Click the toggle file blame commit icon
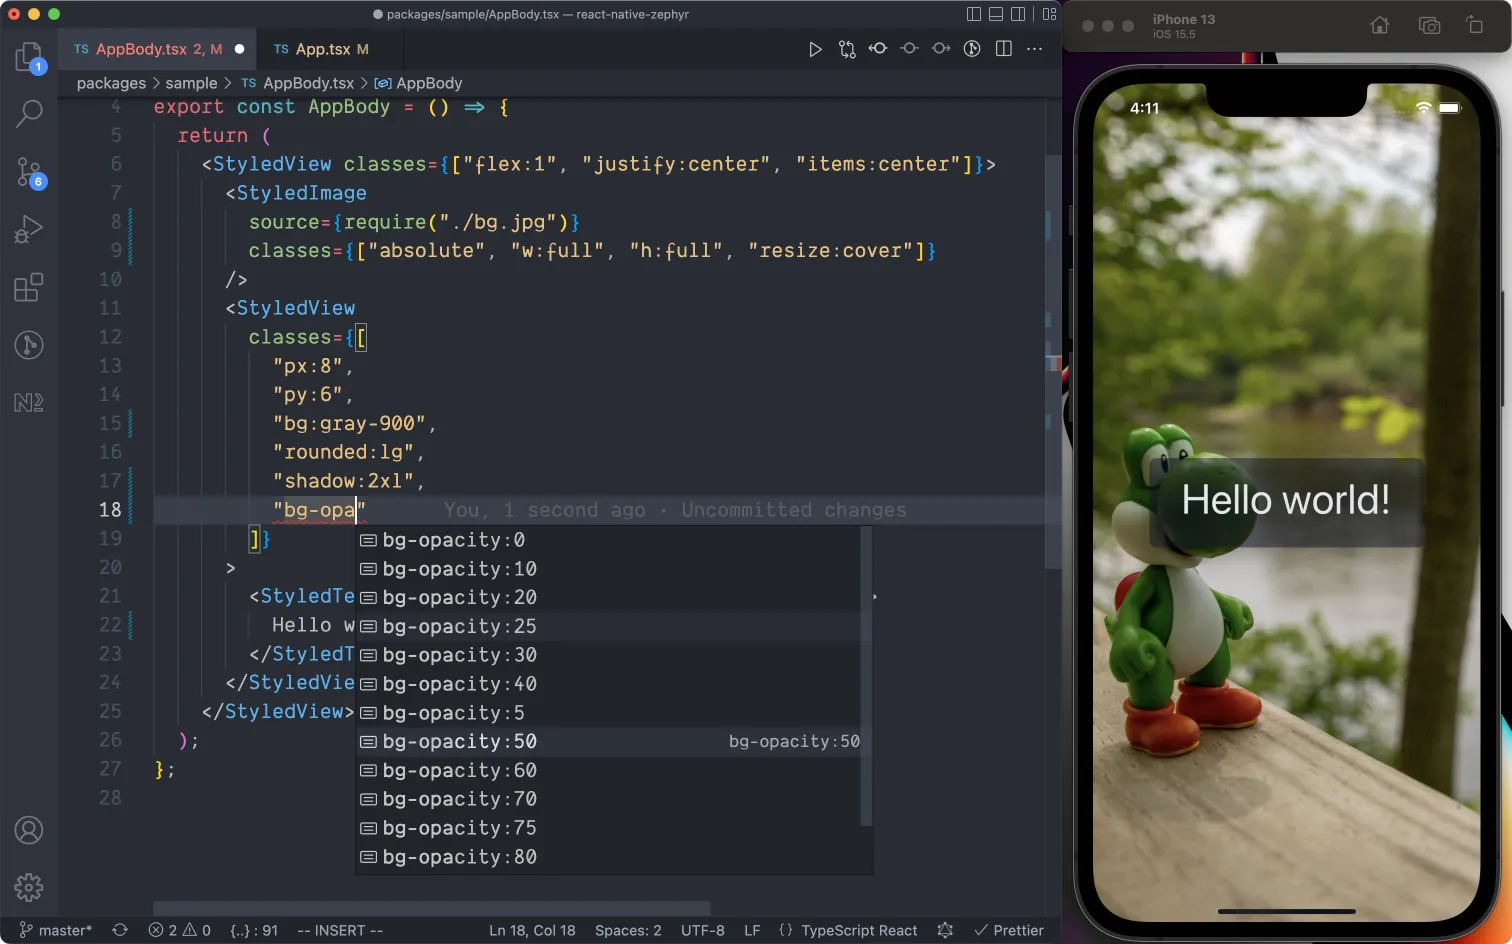 (909, 48)
